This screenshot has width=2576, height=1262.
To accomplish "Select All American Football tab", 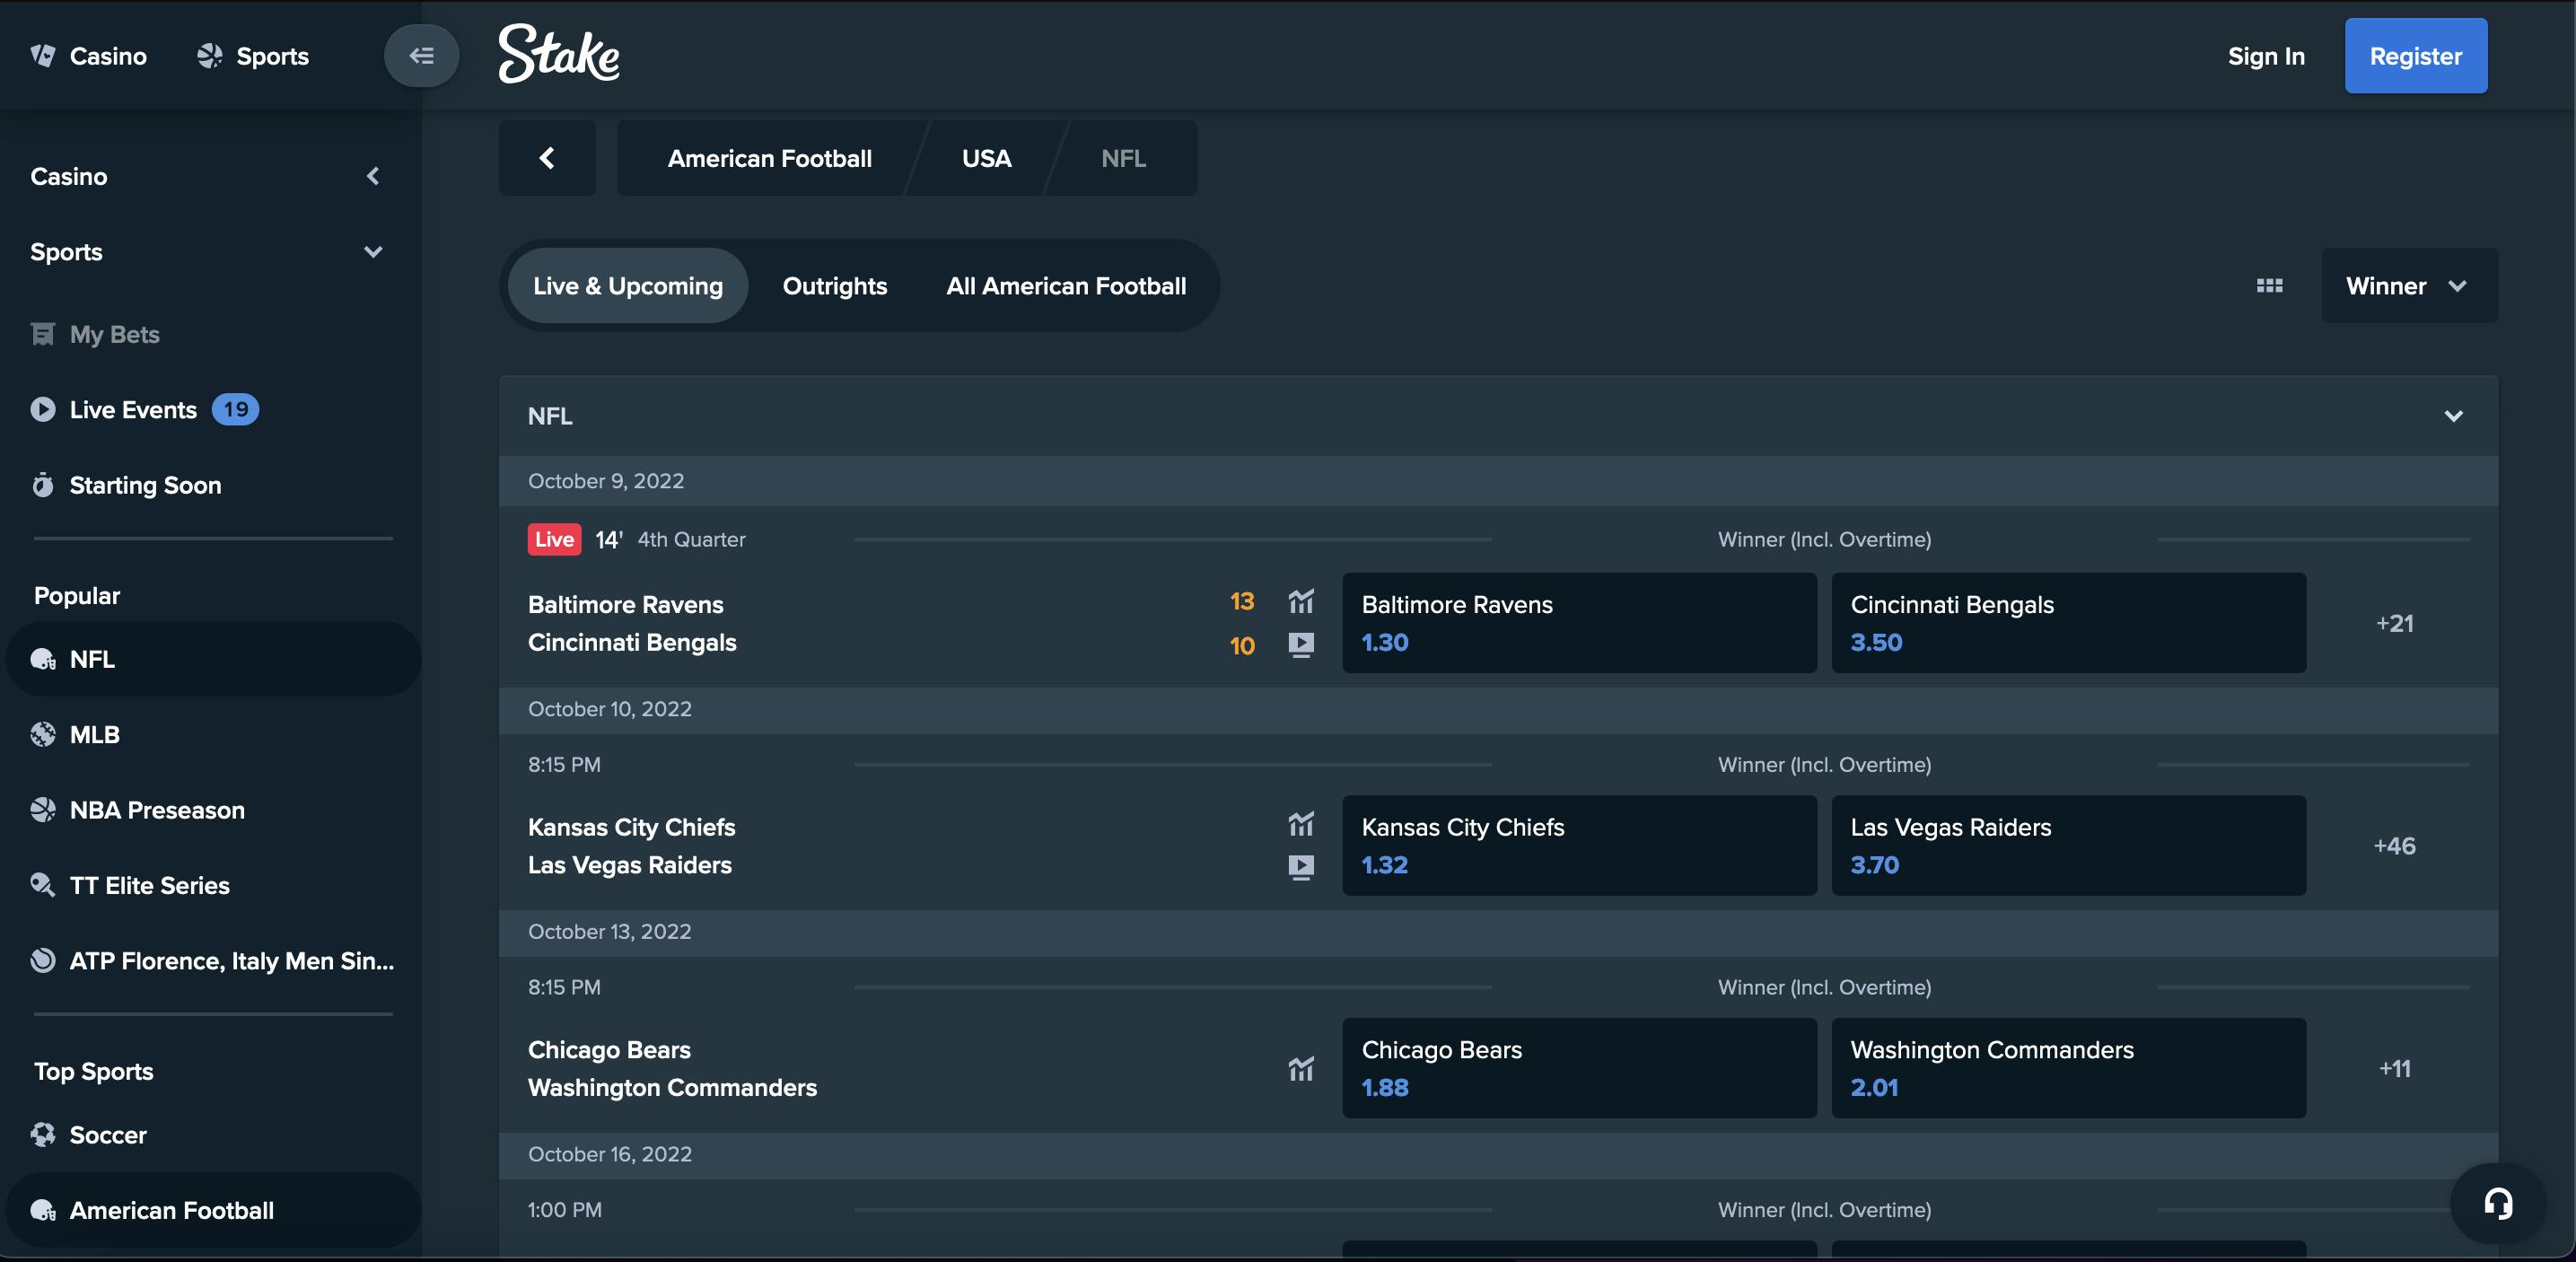I will coord(1065,286).
